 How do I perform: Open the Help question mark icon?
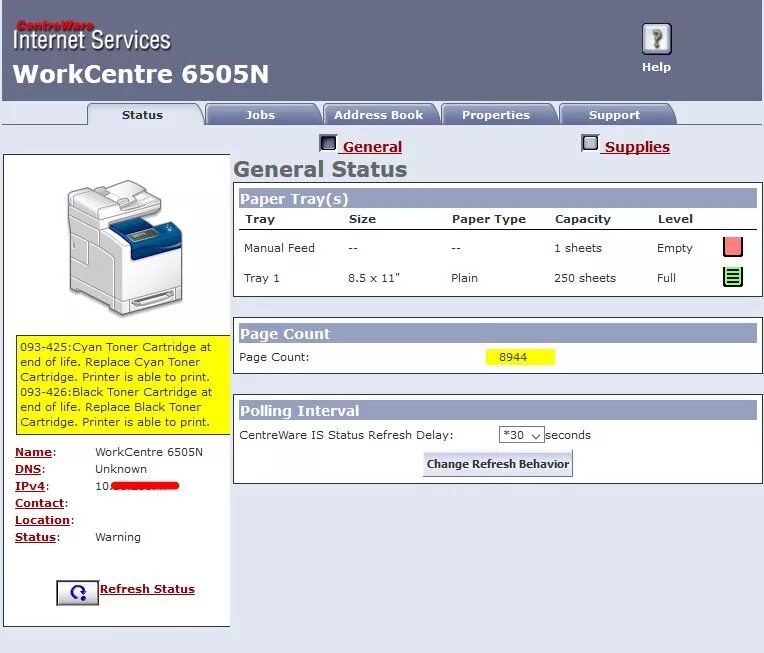[x=656, y=38]
